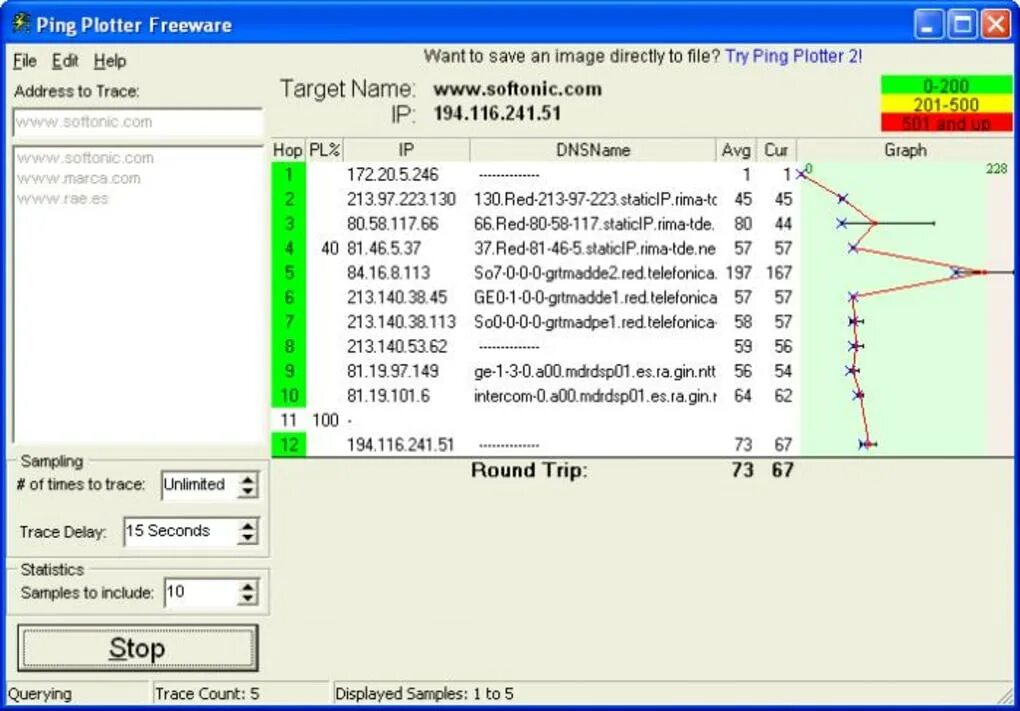This screenshot has width=1020, height=711.
Task: Click IP address 213.140.53.62
Action: tap(397, 347)
